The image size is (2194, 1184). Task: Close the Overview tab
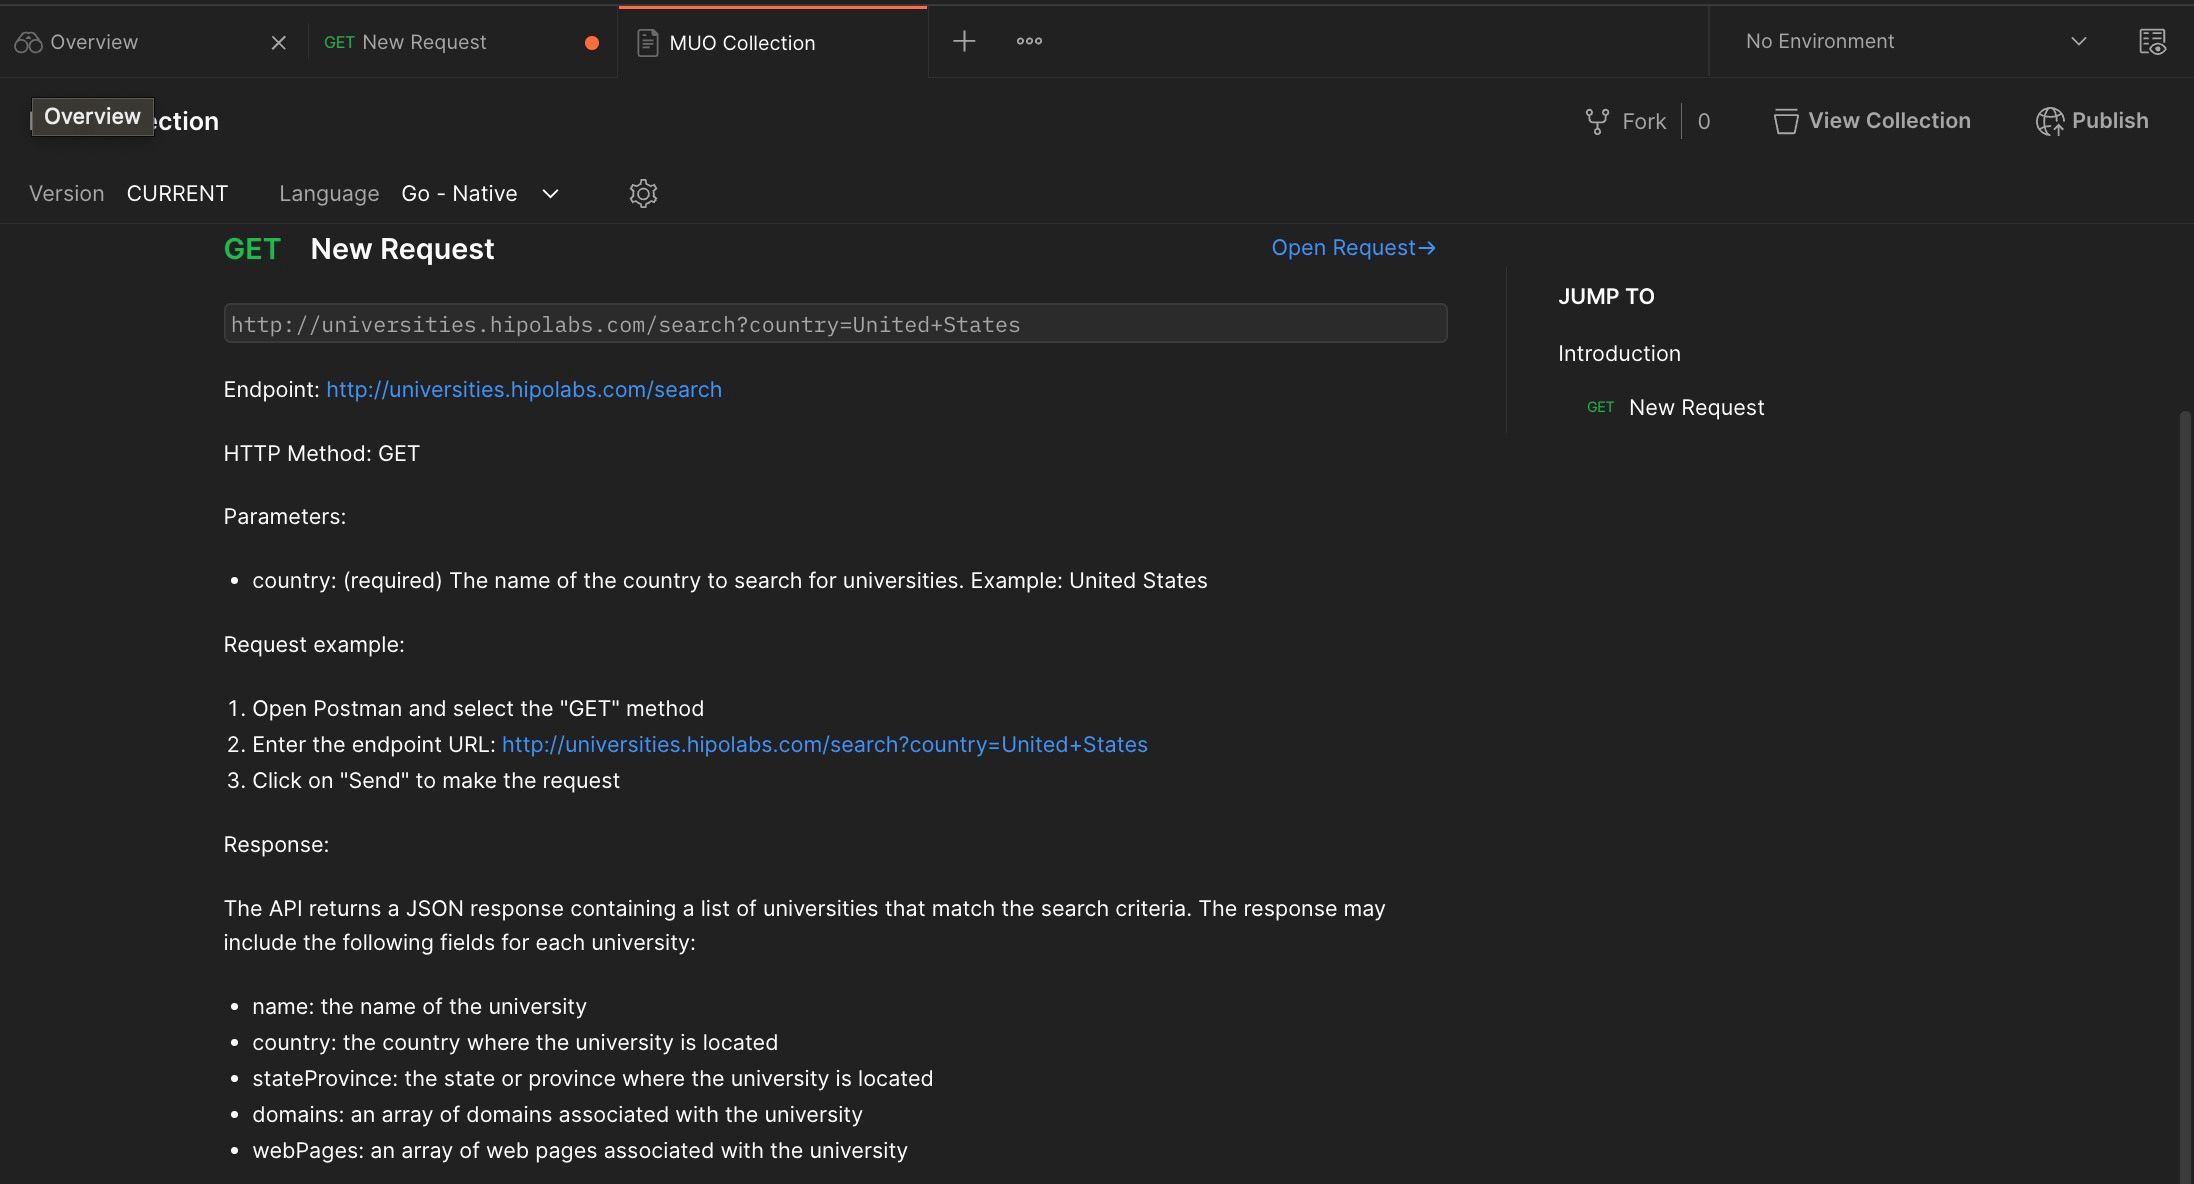(278, 42)
